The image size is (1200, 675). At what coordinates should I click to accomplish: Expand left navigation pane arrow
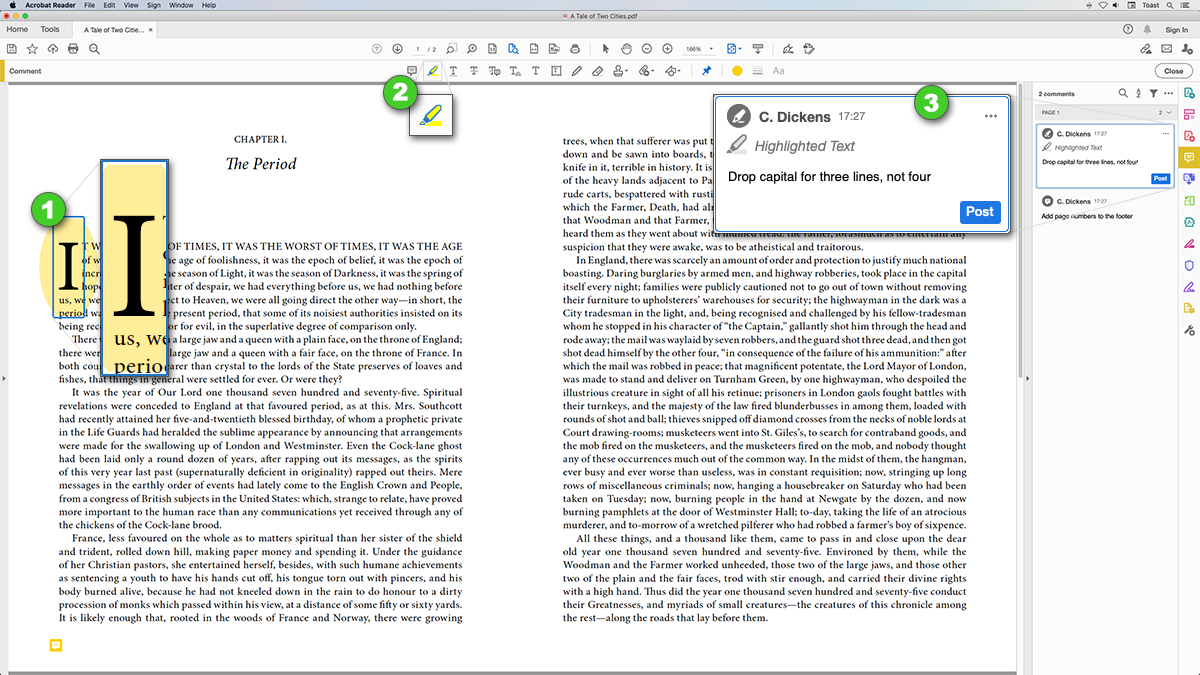tap(4, 378)
